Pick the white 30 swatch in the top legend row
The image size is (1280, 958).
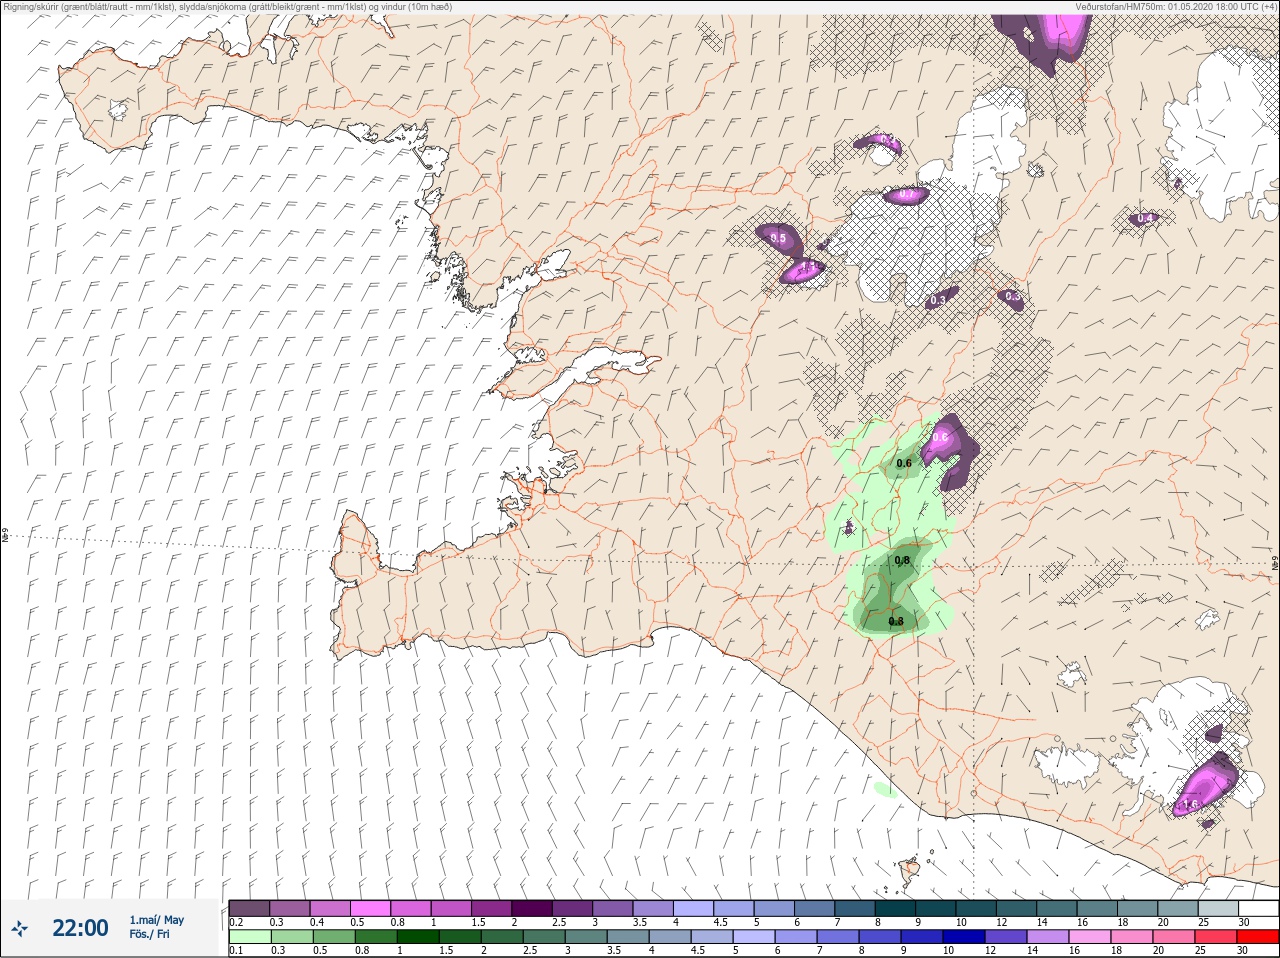(1258, 908)
